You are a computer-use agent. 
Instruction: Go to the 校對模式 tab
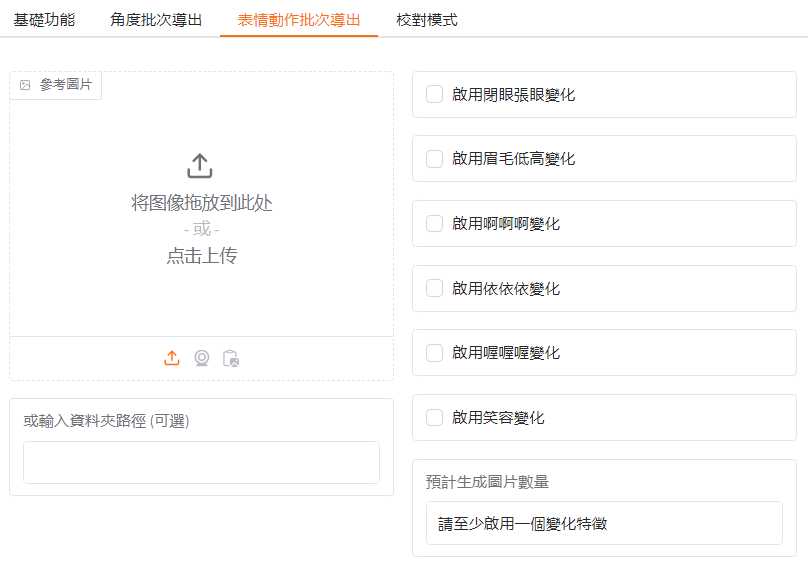click(427, 20)
